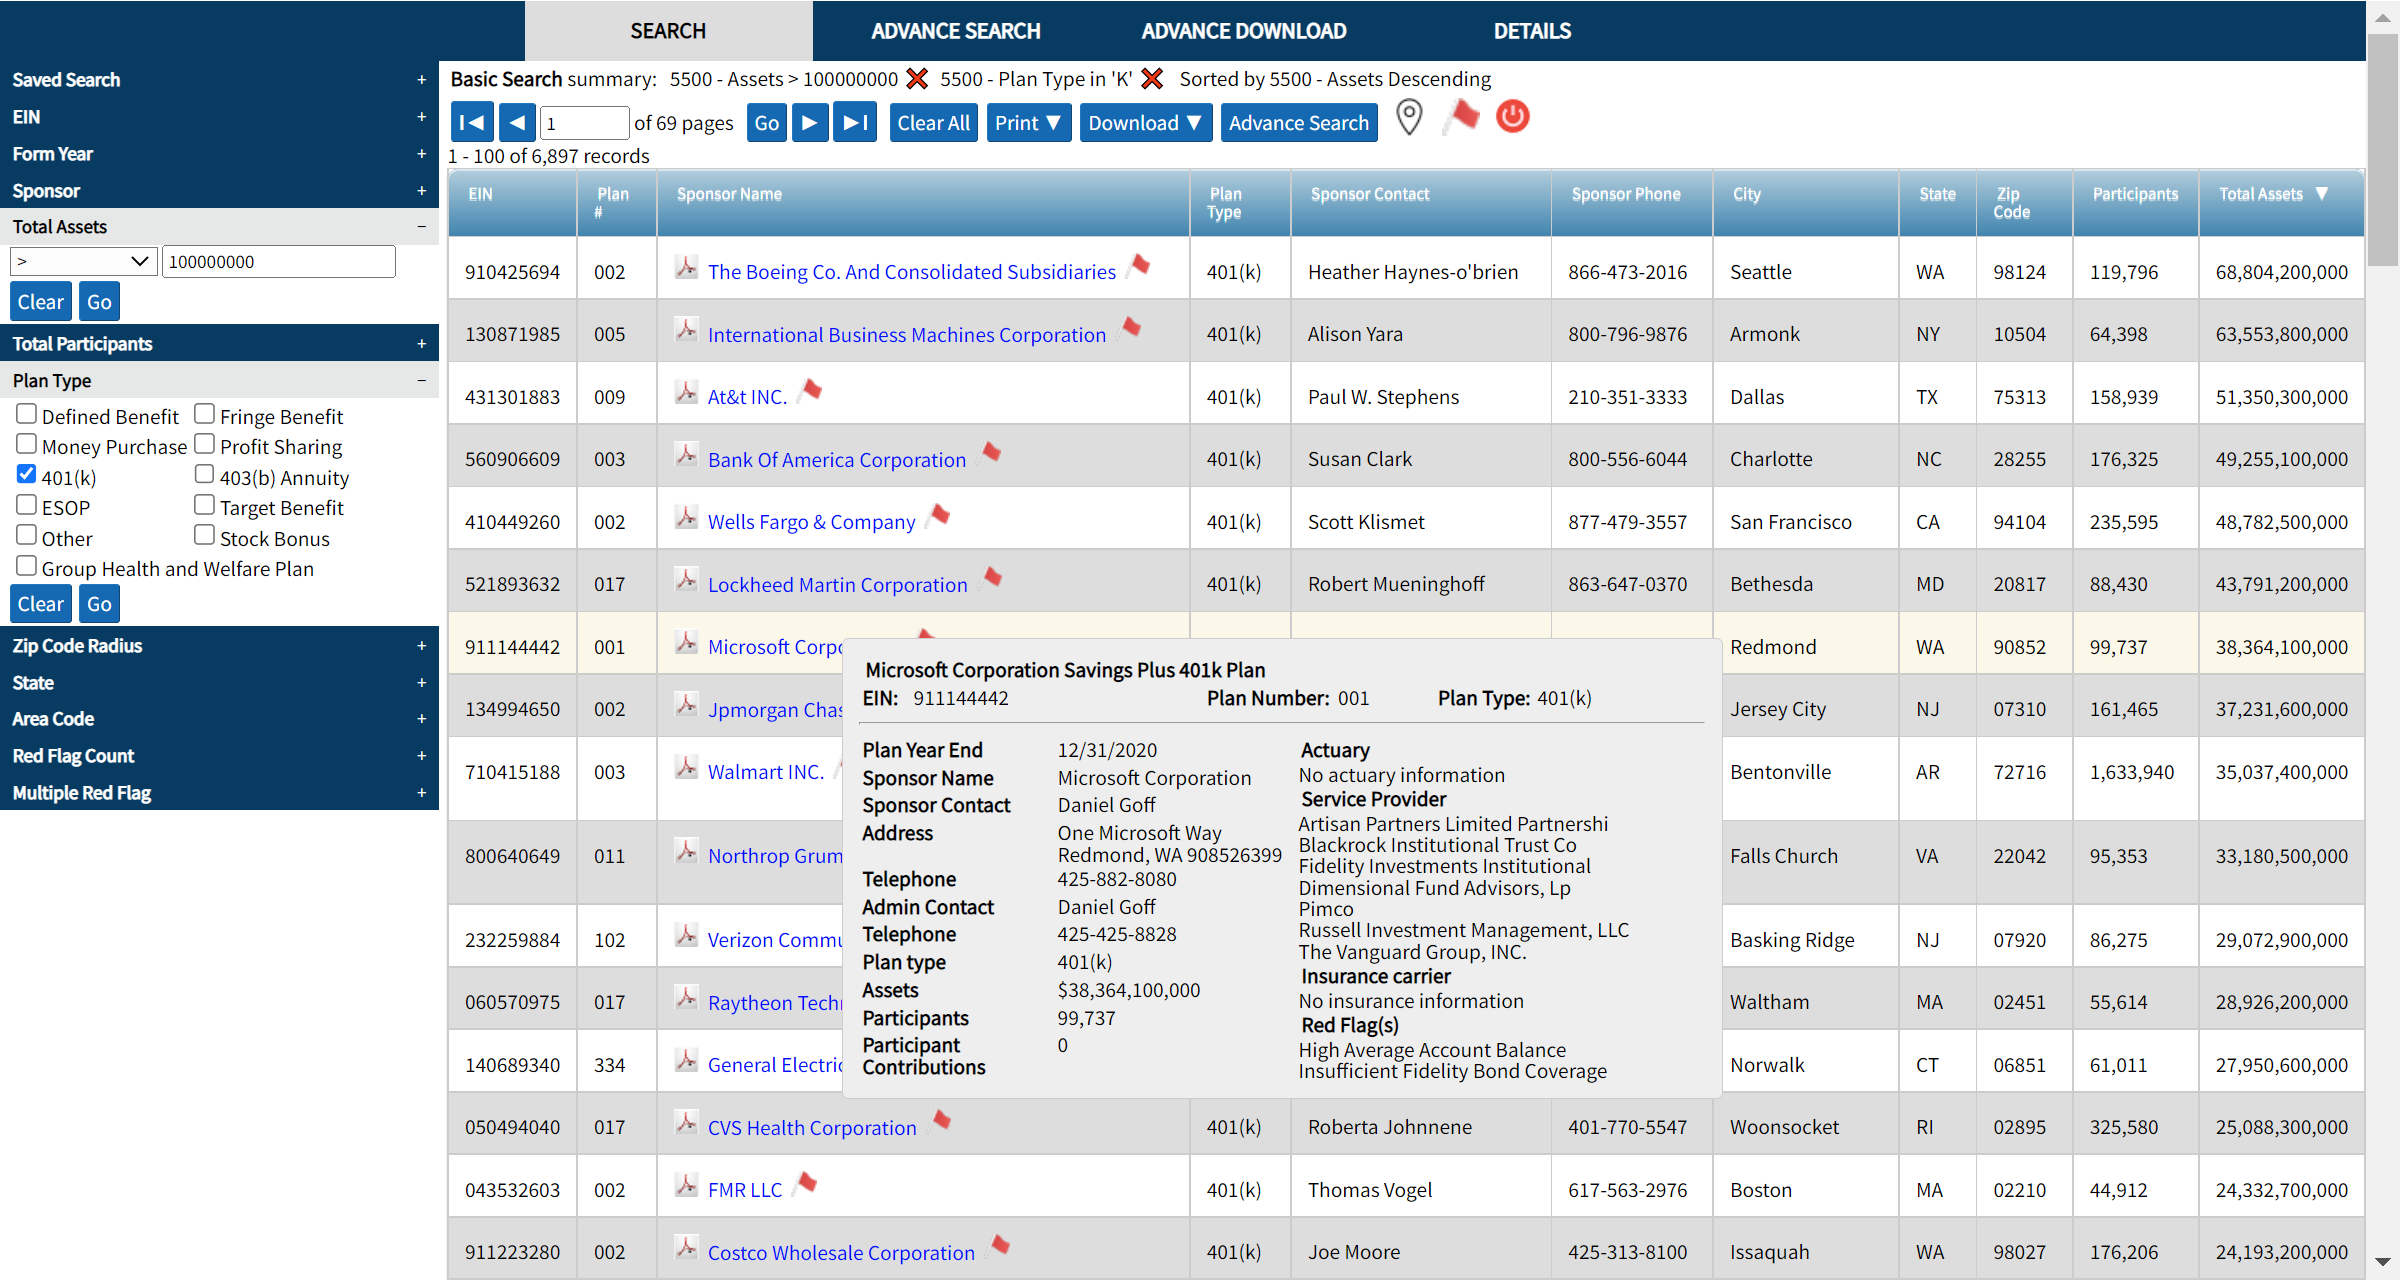Check the ESOP checkbox

[x=27, y=505]
